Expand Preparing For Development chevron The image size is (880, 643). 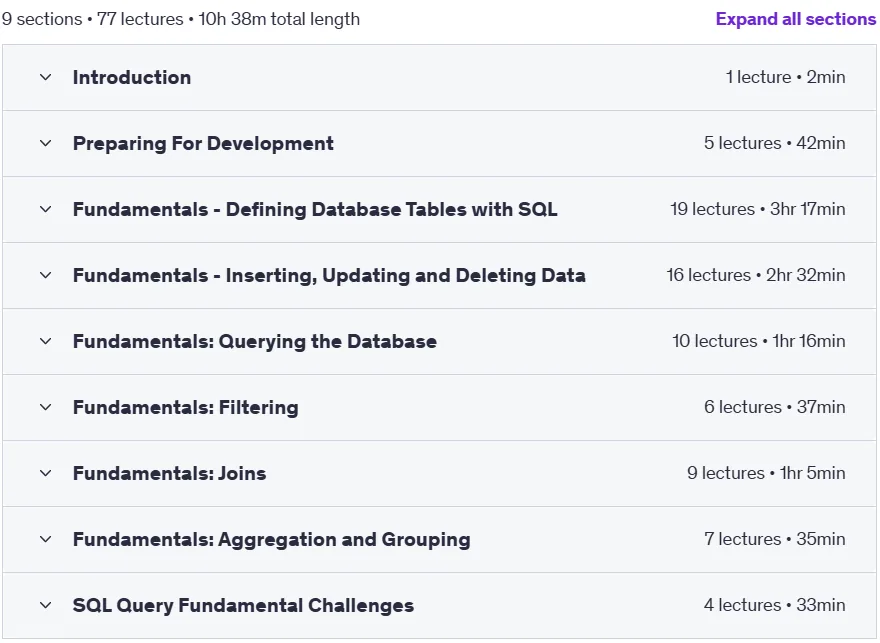coord(45,144)
